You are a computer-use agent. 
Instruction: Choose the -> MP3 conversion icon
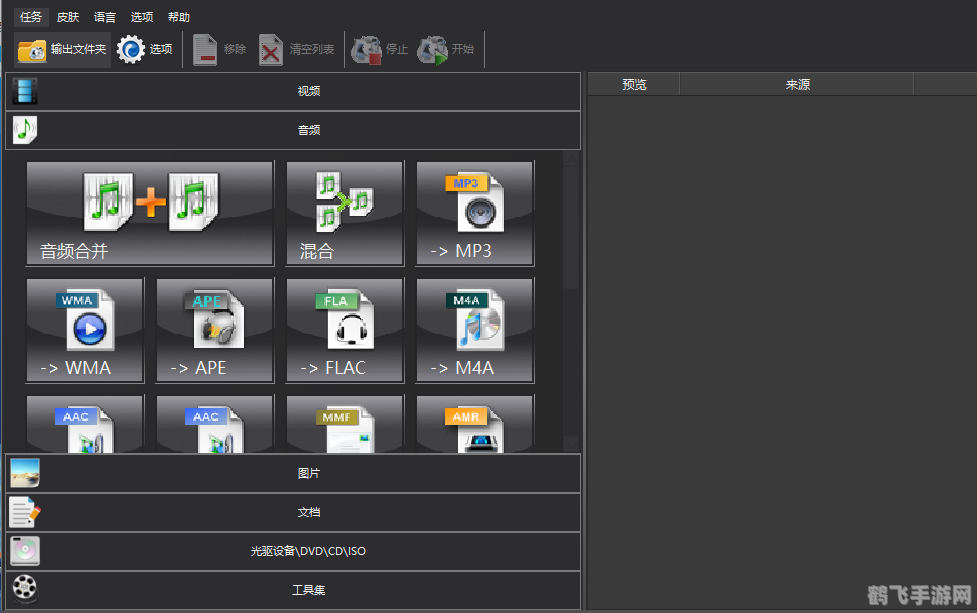tap(475, 213)
